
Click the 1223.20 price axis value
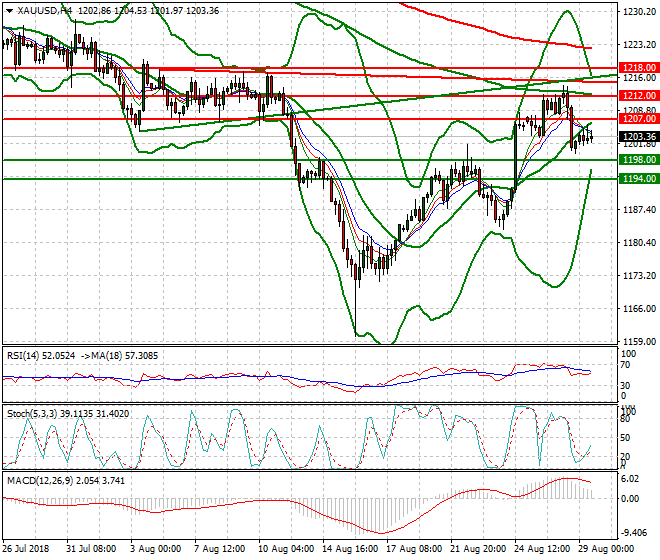point(639,45)
